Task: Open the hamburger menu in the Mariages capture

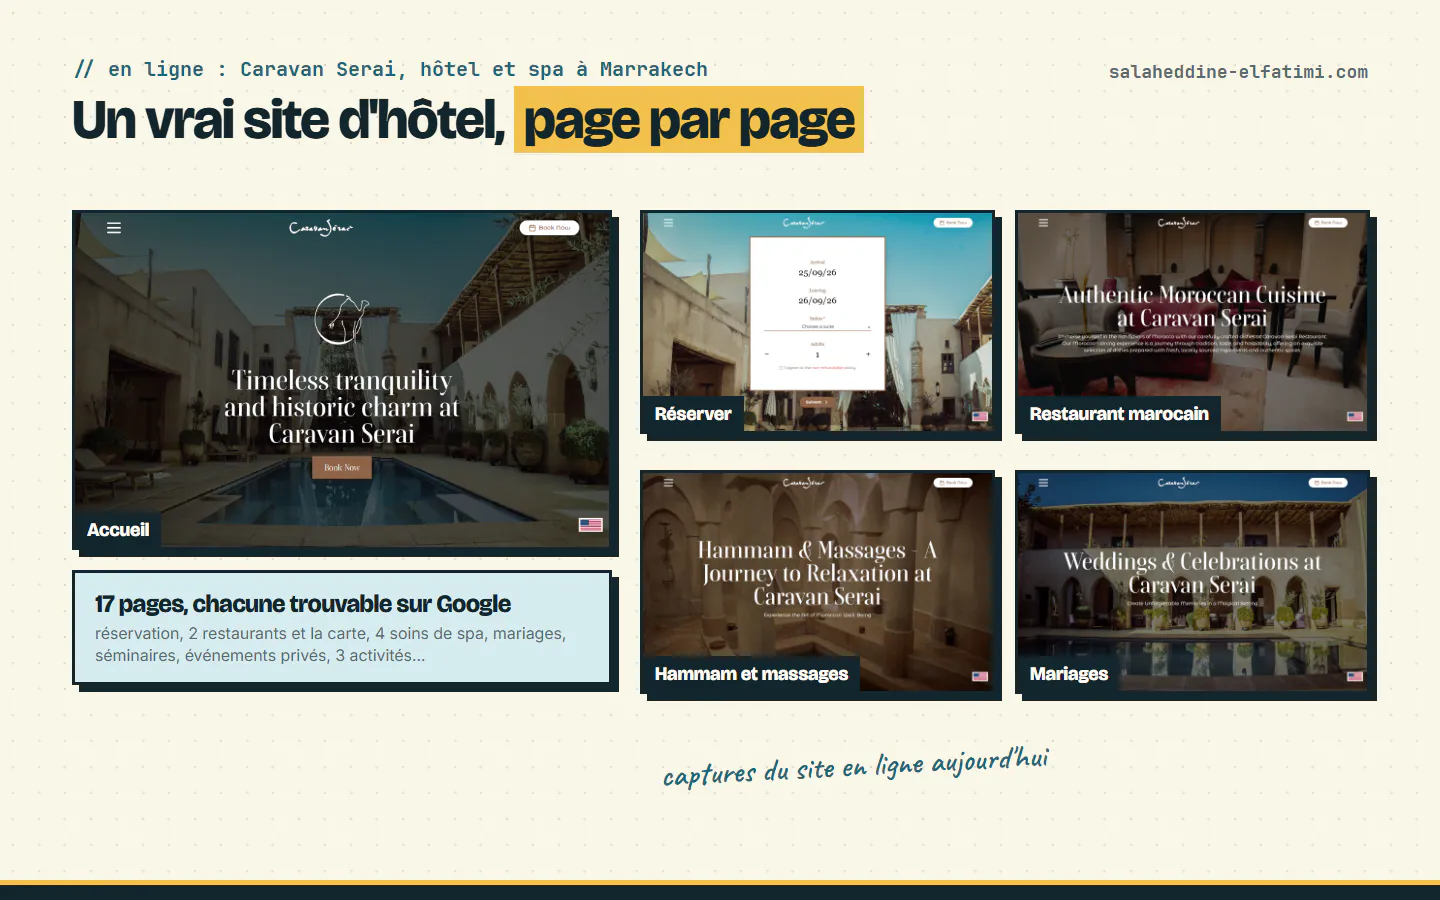Action: 1043,483
